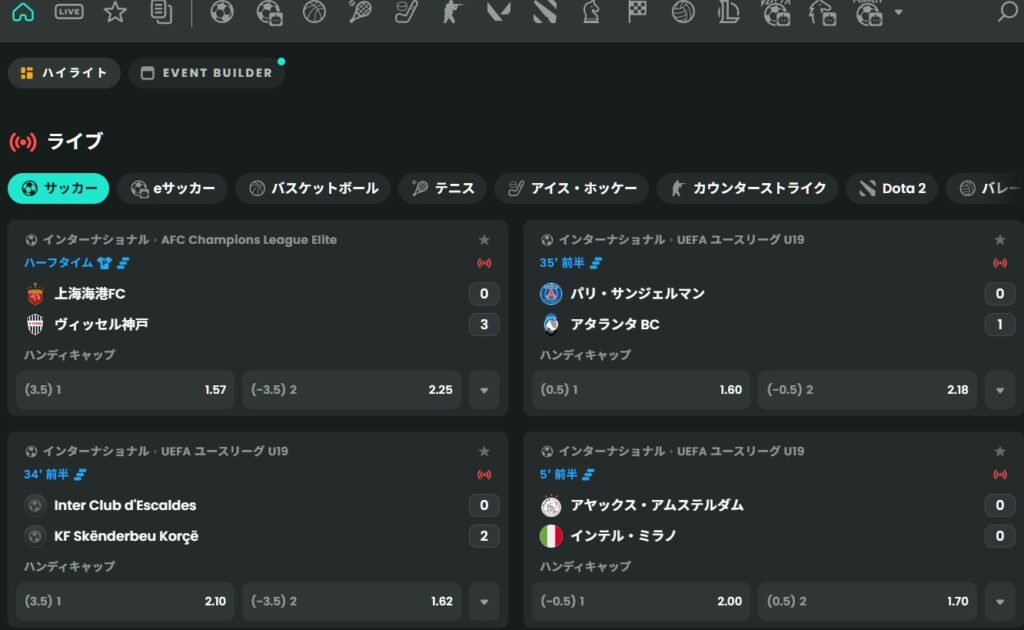Bet (0.5) 2 at odds 1.70
1024x630 pixels.
coord(867,601)
